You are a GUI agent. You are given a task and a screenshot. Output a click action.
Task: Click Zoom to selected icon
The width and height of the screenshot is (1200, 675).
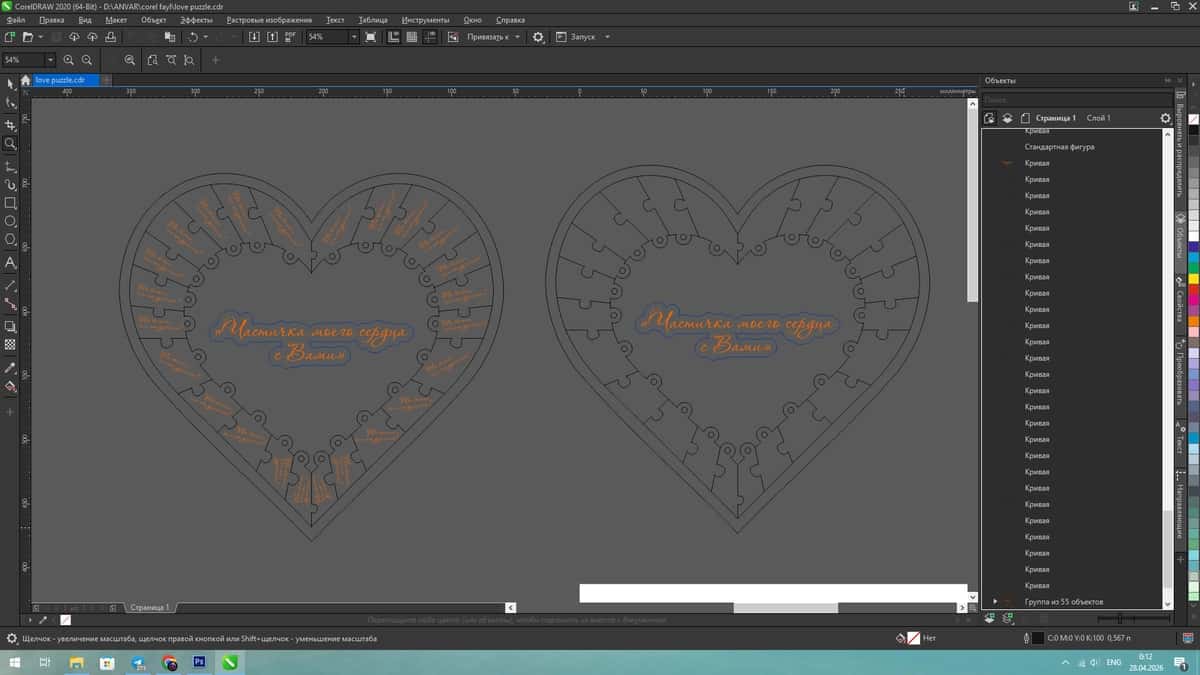(130, 60)
